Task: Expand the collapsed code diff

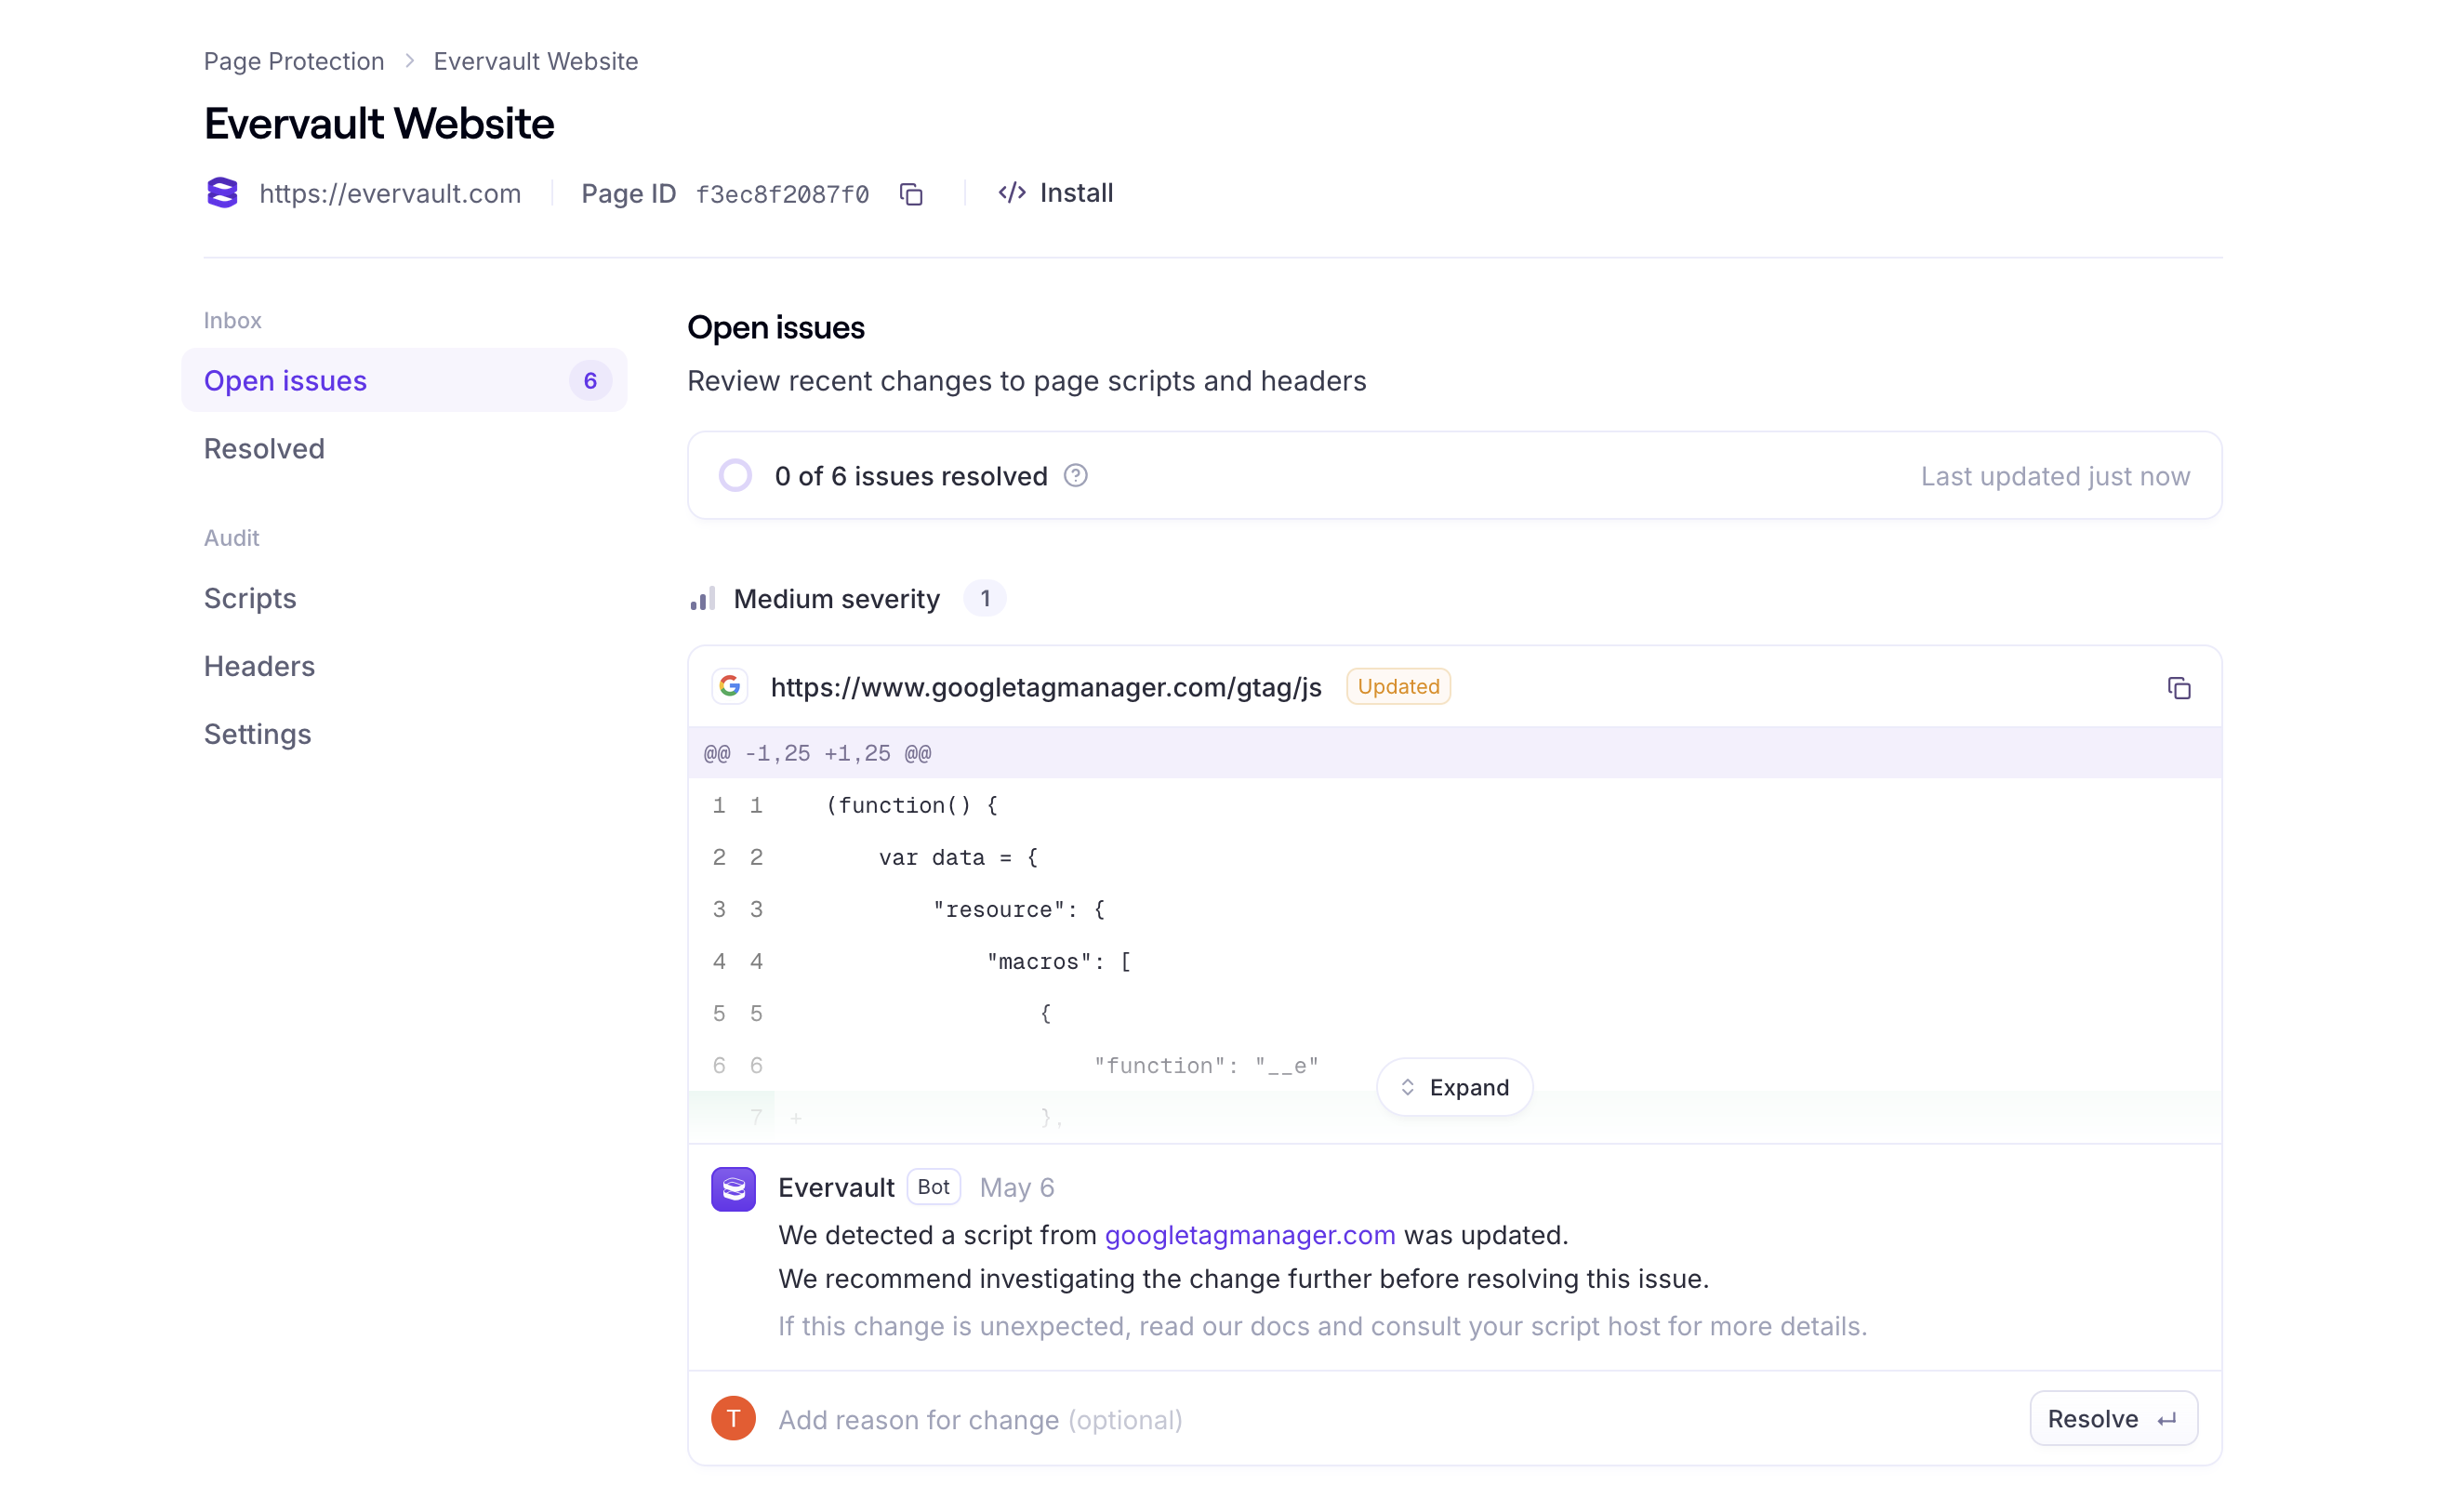Action: 1454,1087
